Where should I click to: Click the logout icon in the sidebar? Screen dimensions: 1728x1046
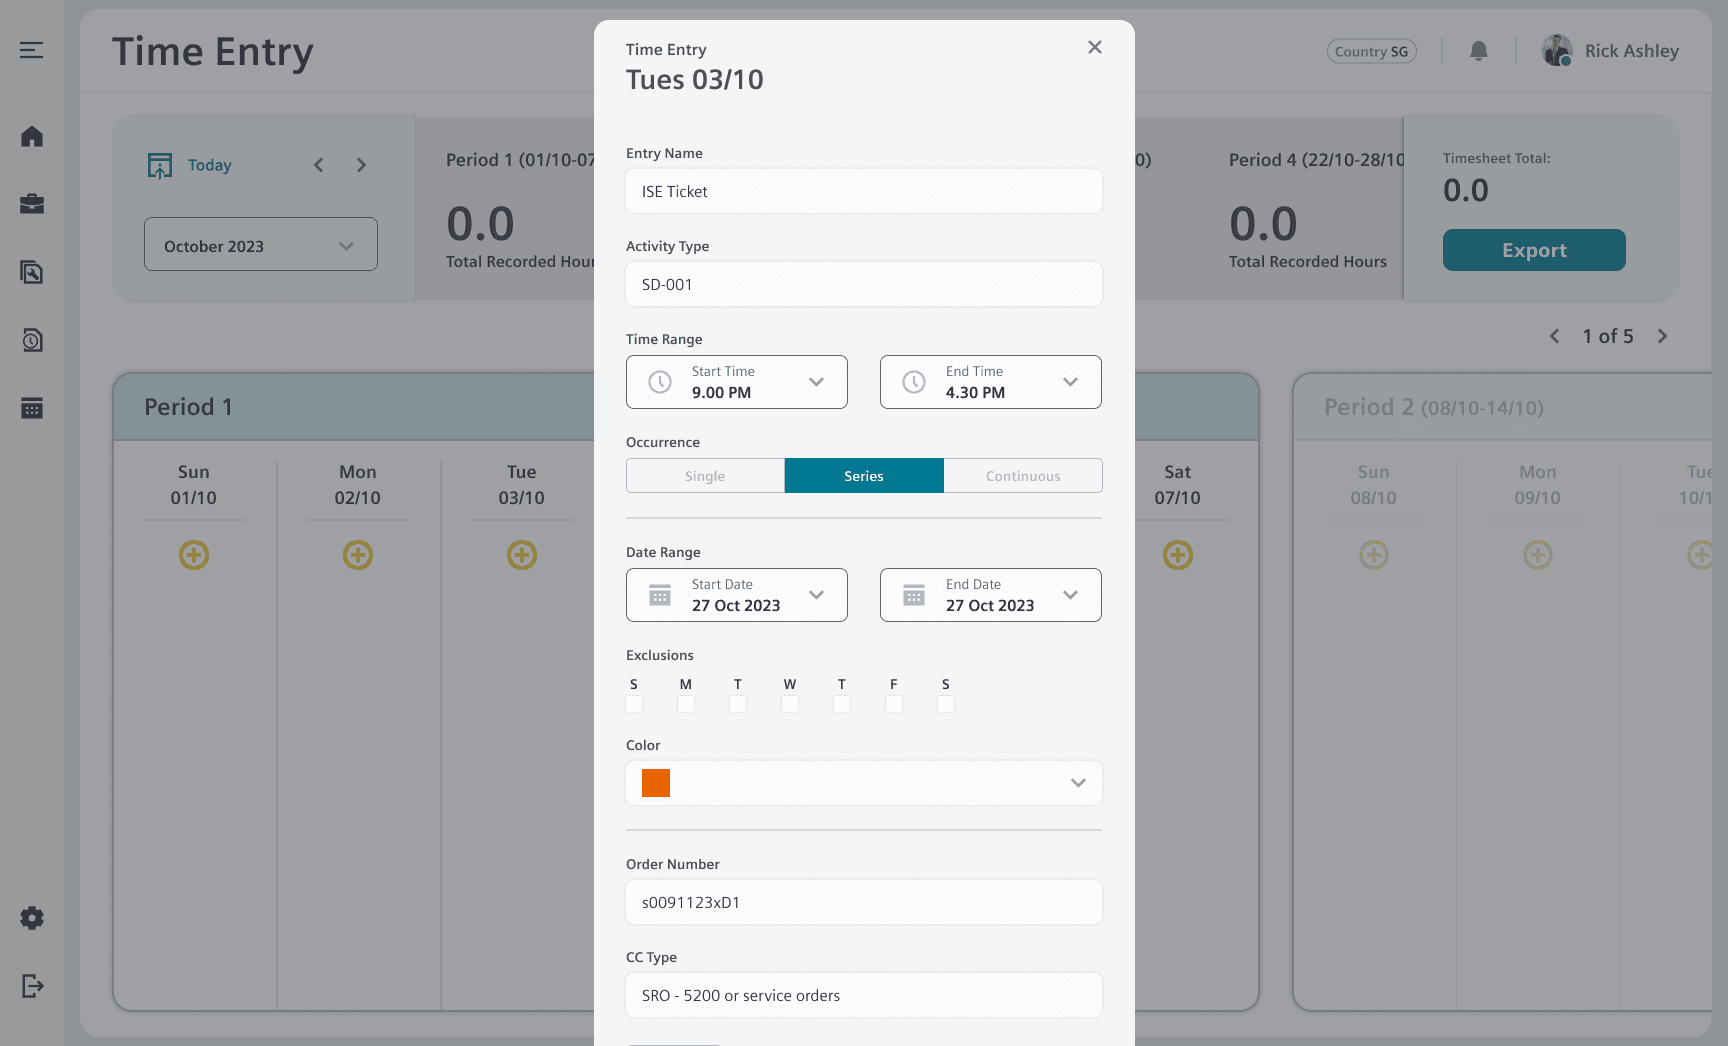point(32,986)
